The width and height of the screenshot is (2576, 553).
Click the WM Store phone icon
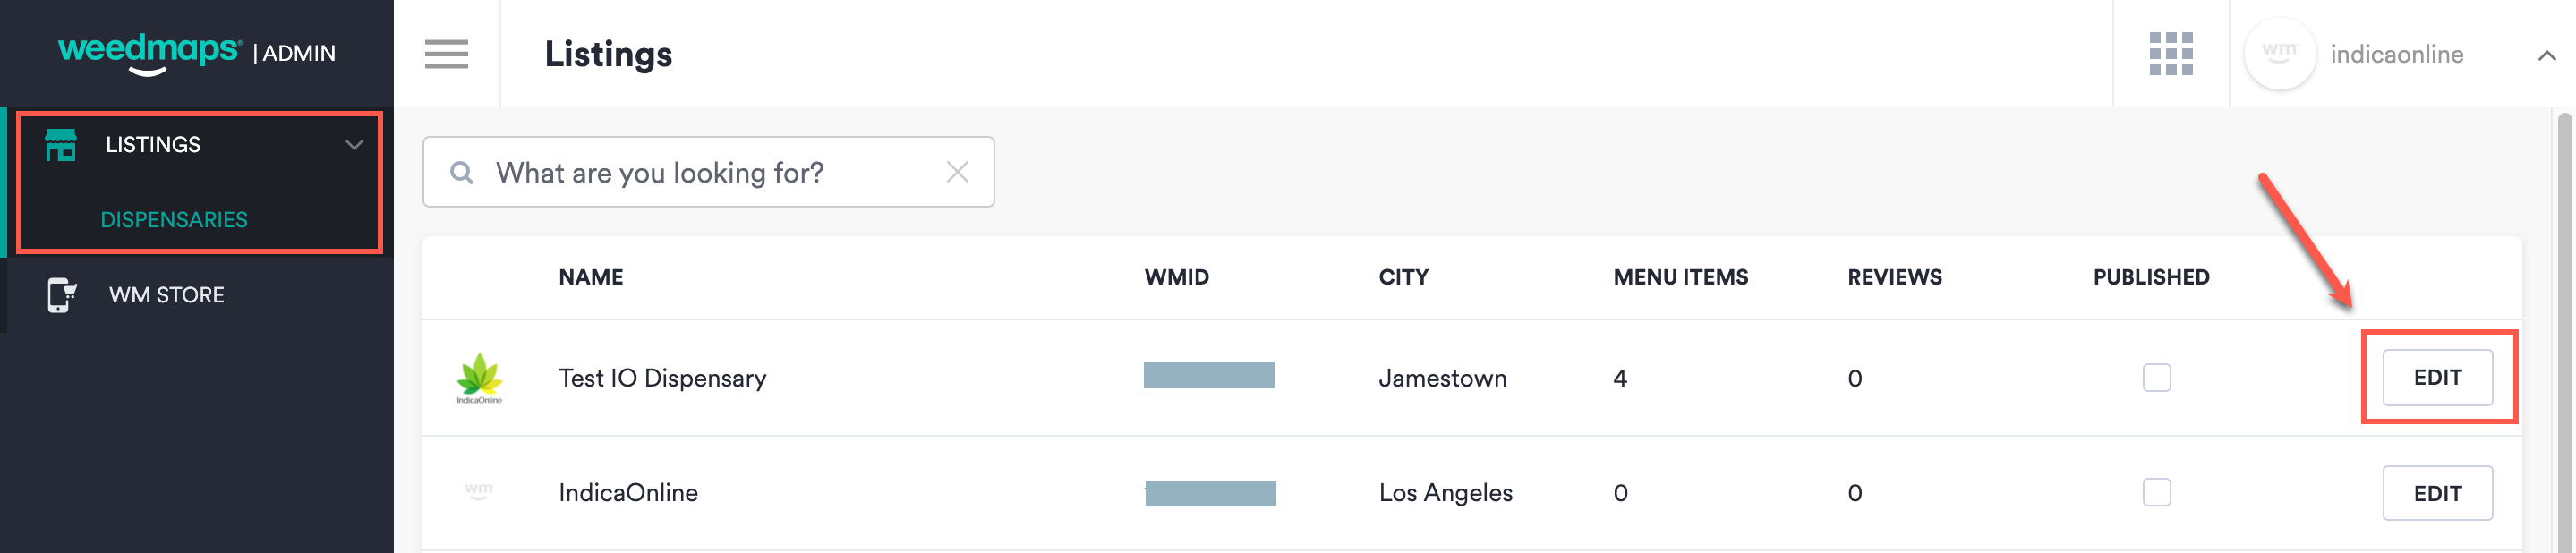(x=60, y=293)
